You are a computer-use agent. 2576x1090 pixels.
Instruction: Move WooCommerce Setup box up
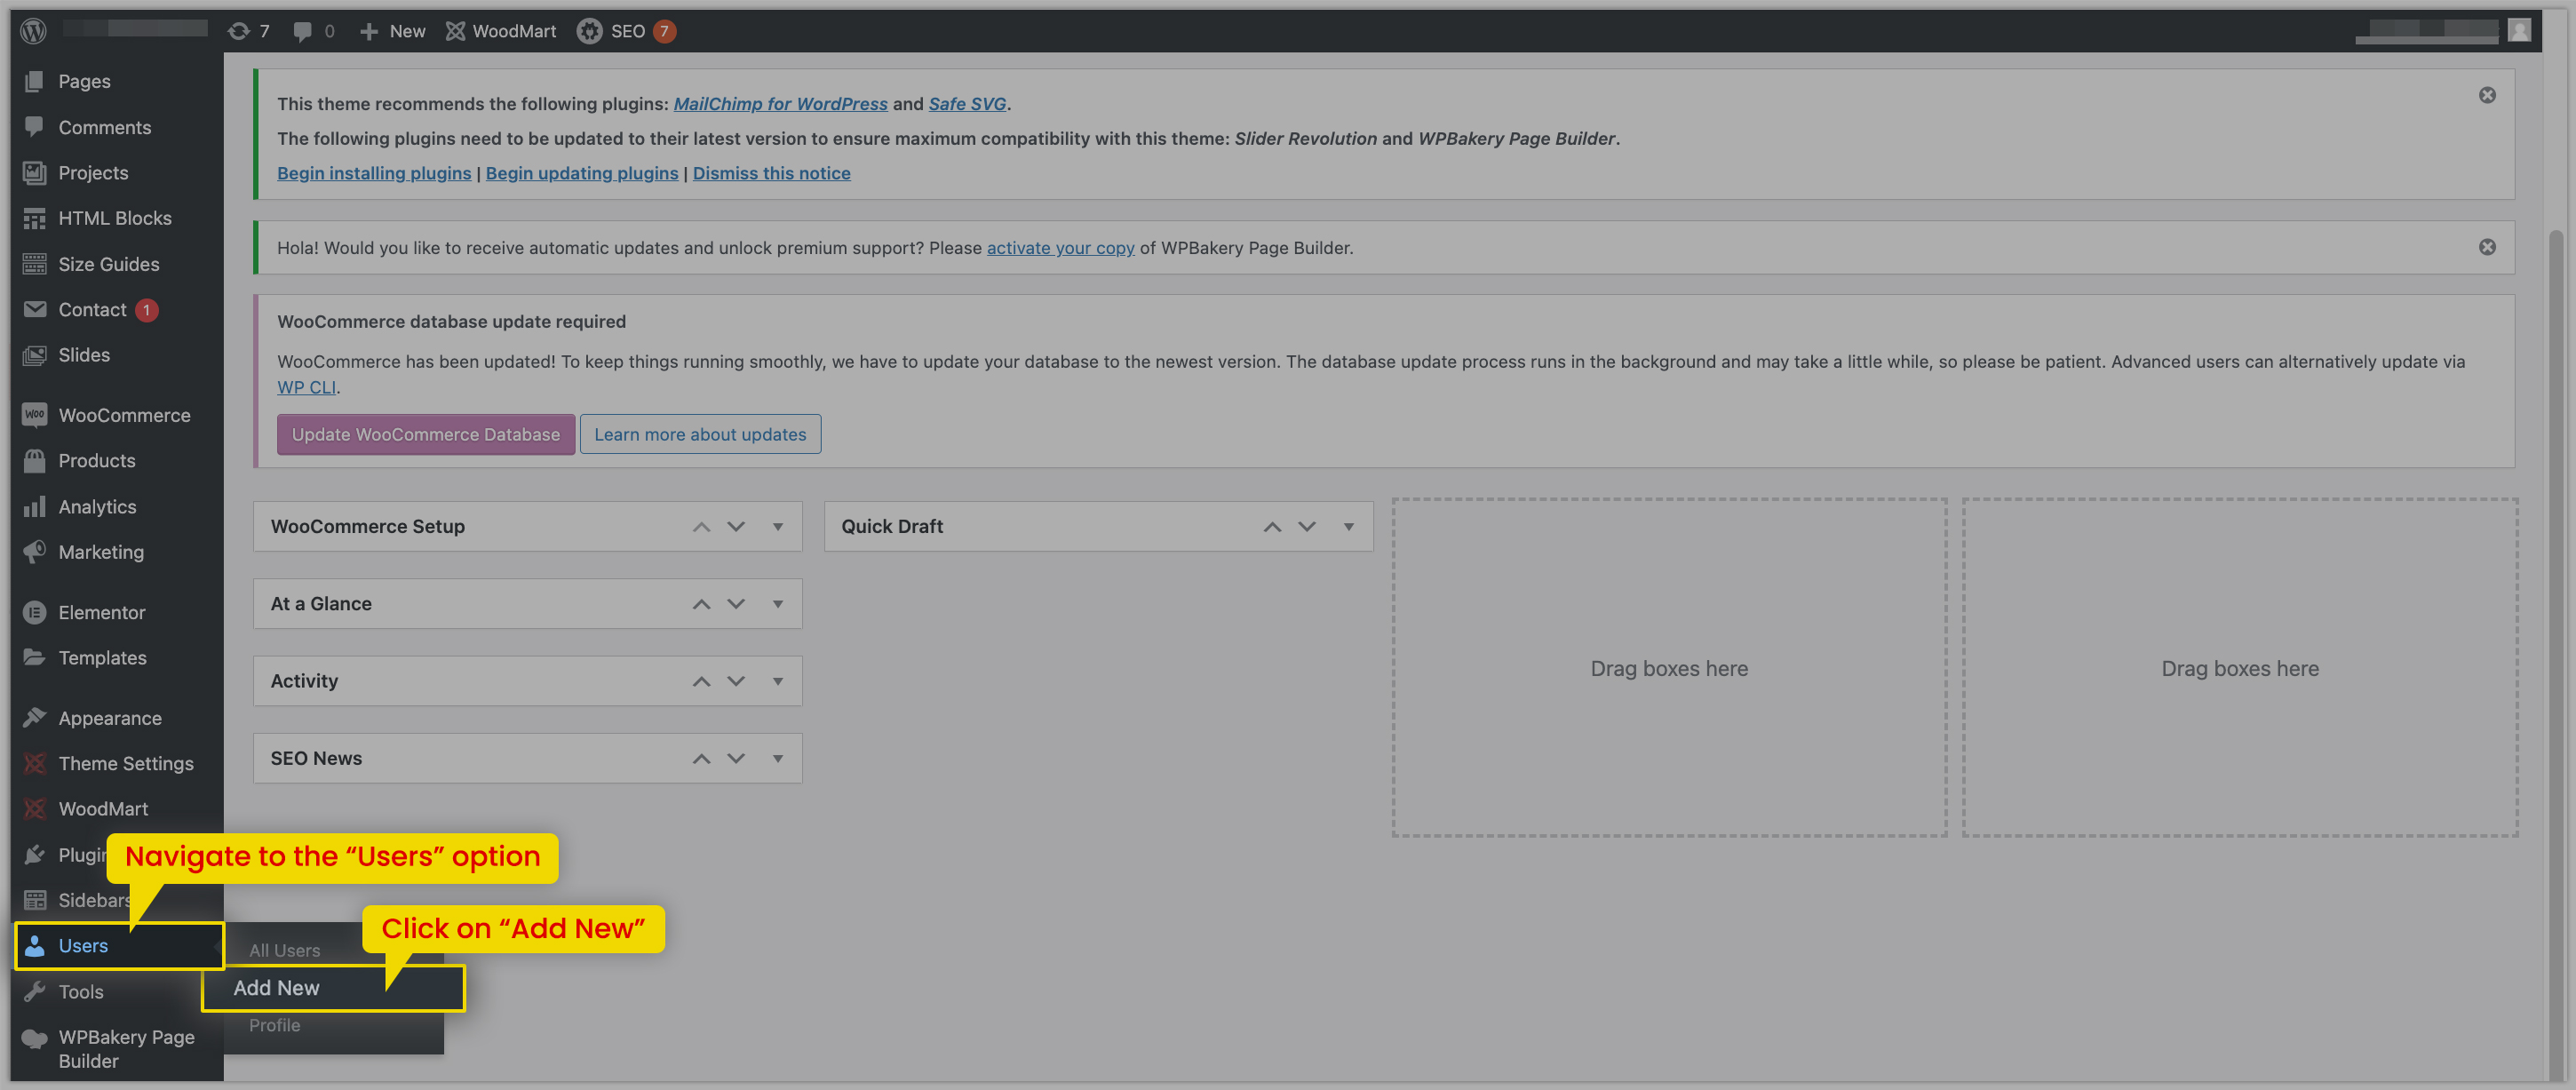pos(701,526)
